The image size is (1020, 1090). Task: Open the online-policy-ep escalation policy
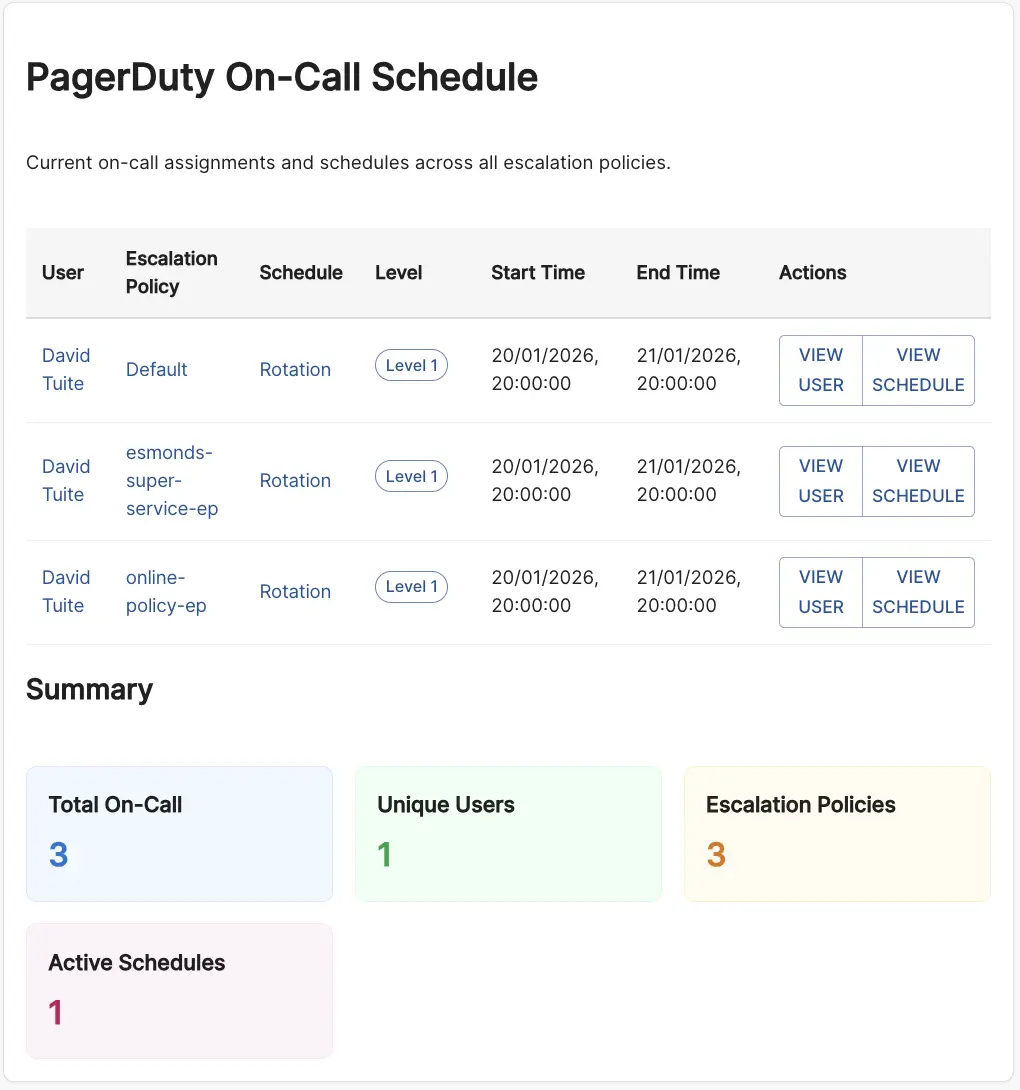[x=166, y=591]
